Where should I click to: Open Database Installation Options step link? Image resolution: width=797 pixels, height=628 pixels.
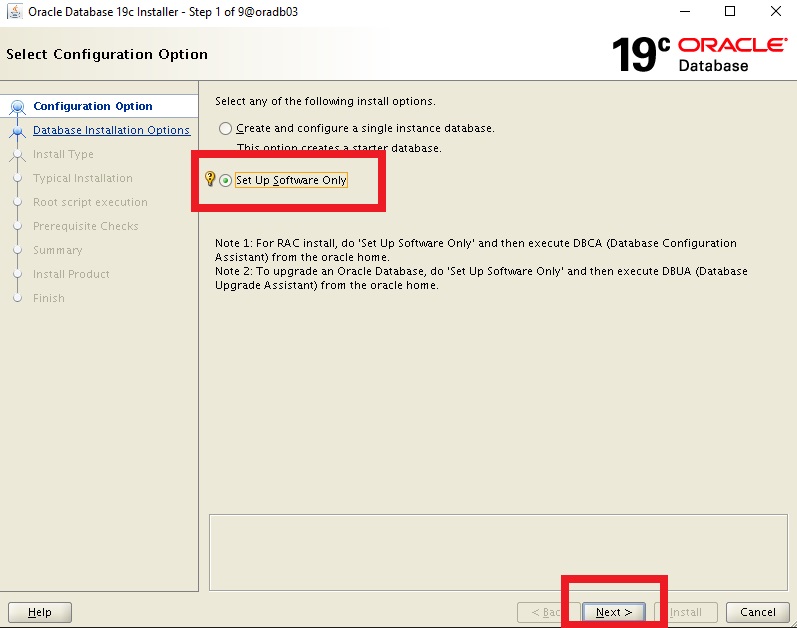click(x=111, y=130)
